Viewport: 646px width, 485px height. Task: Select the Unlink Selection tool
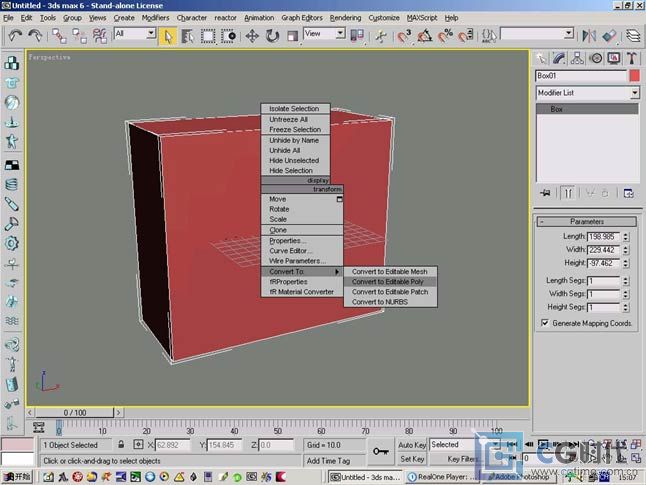(x=80, y=36)
